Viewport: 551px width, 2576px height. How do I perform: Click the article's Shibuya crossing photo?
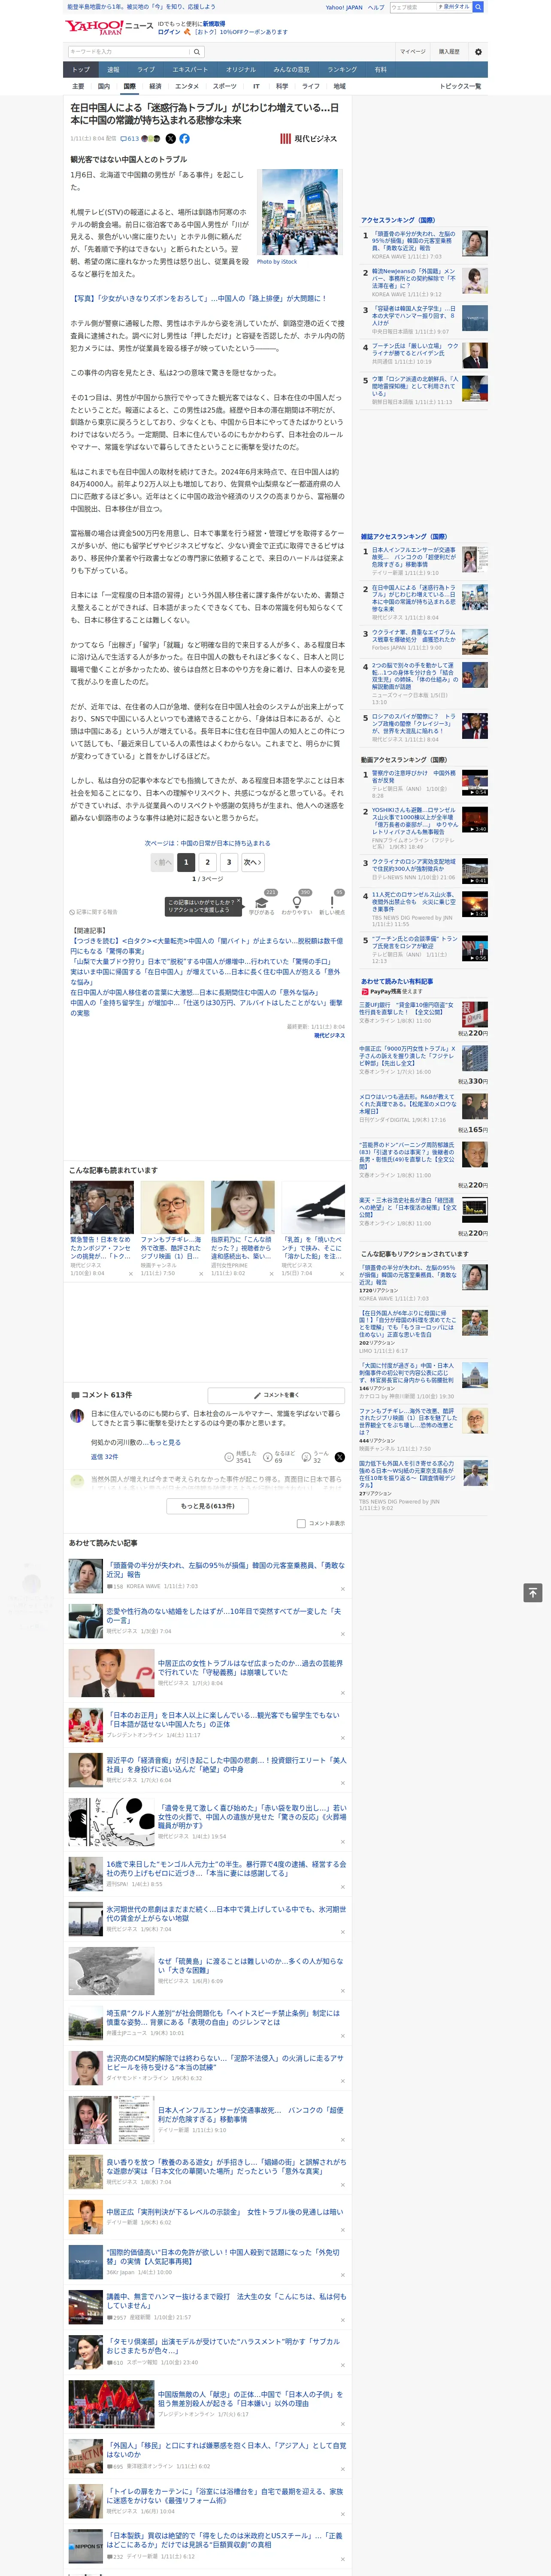point(299,213)
